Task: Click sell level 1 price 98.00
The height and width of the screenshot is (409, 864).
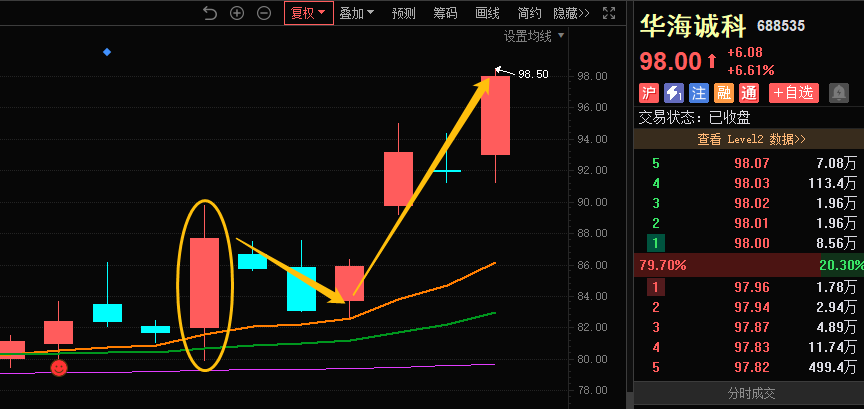Action: [x=752, y=243]
